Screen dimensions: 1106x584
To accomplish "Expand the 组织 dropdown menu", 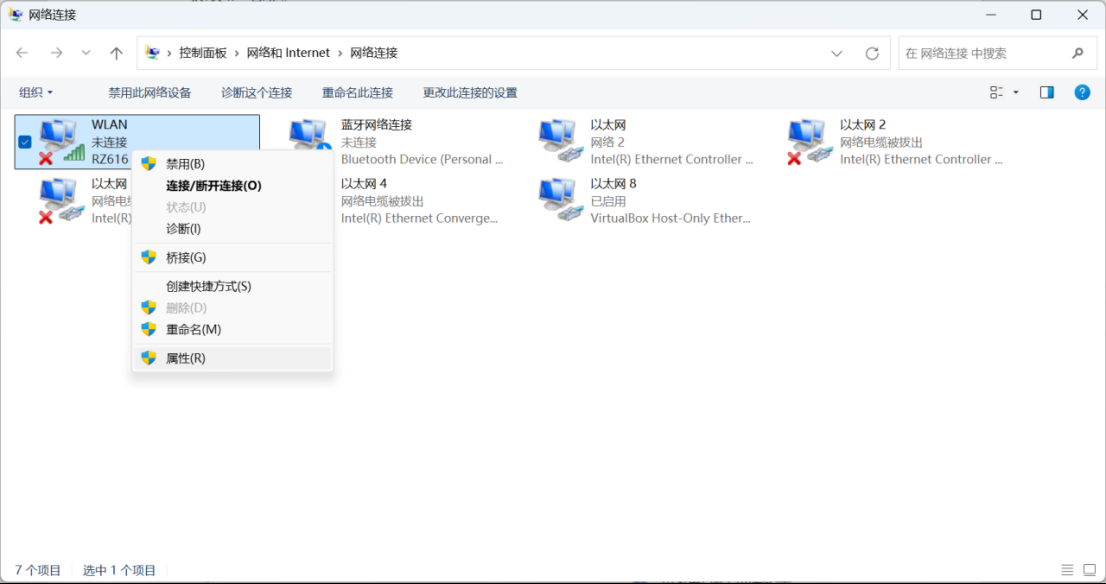I will [36, 92].
